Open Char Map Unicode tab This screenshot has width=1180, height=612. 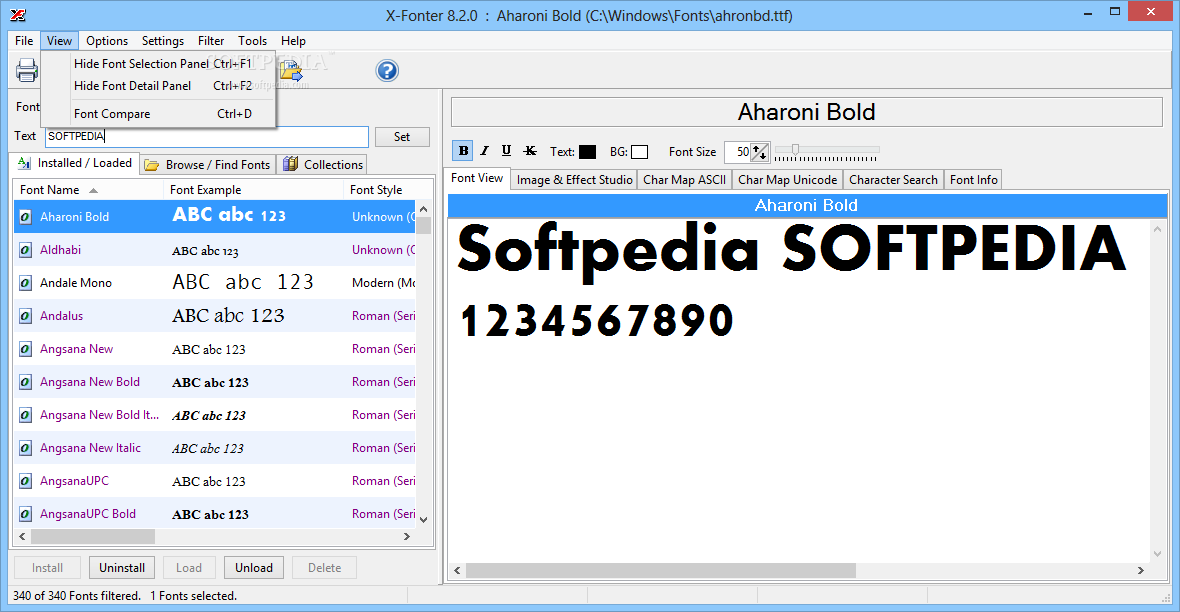pyautogui.click(x=787, y=179)
